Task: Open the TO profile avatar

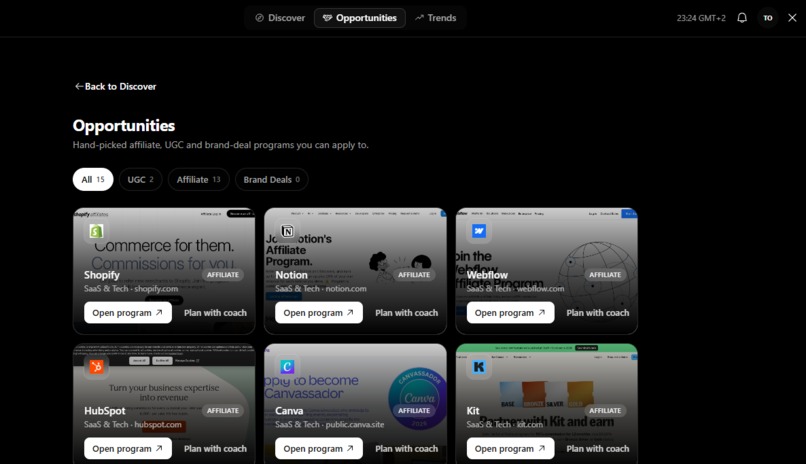Action: pyautogui.click(x=767, y=18)
